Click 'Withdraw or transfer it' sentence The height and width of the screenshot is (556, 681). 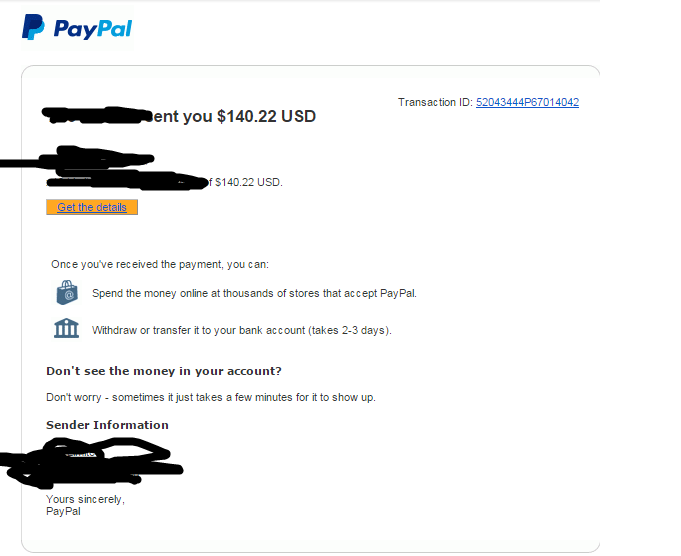click(241, 330)
